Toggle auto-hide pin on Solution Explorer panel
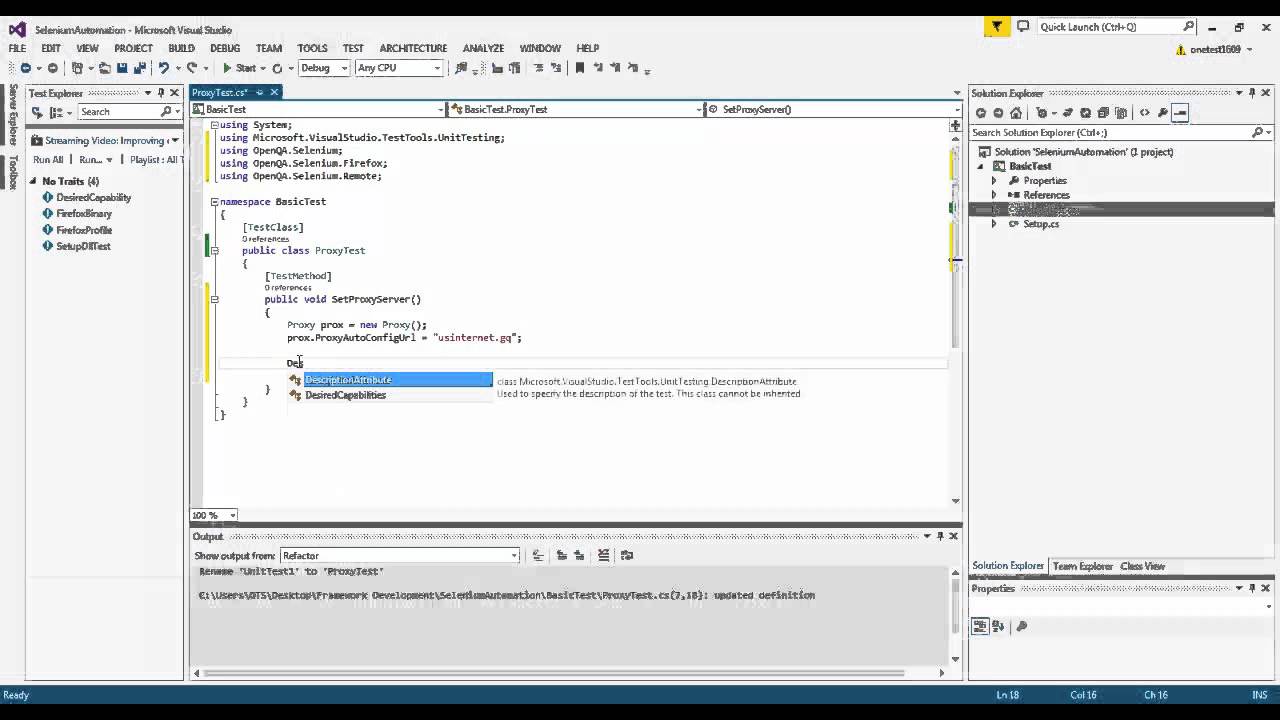The image size is (1280, 720). tap(1252, 93)
